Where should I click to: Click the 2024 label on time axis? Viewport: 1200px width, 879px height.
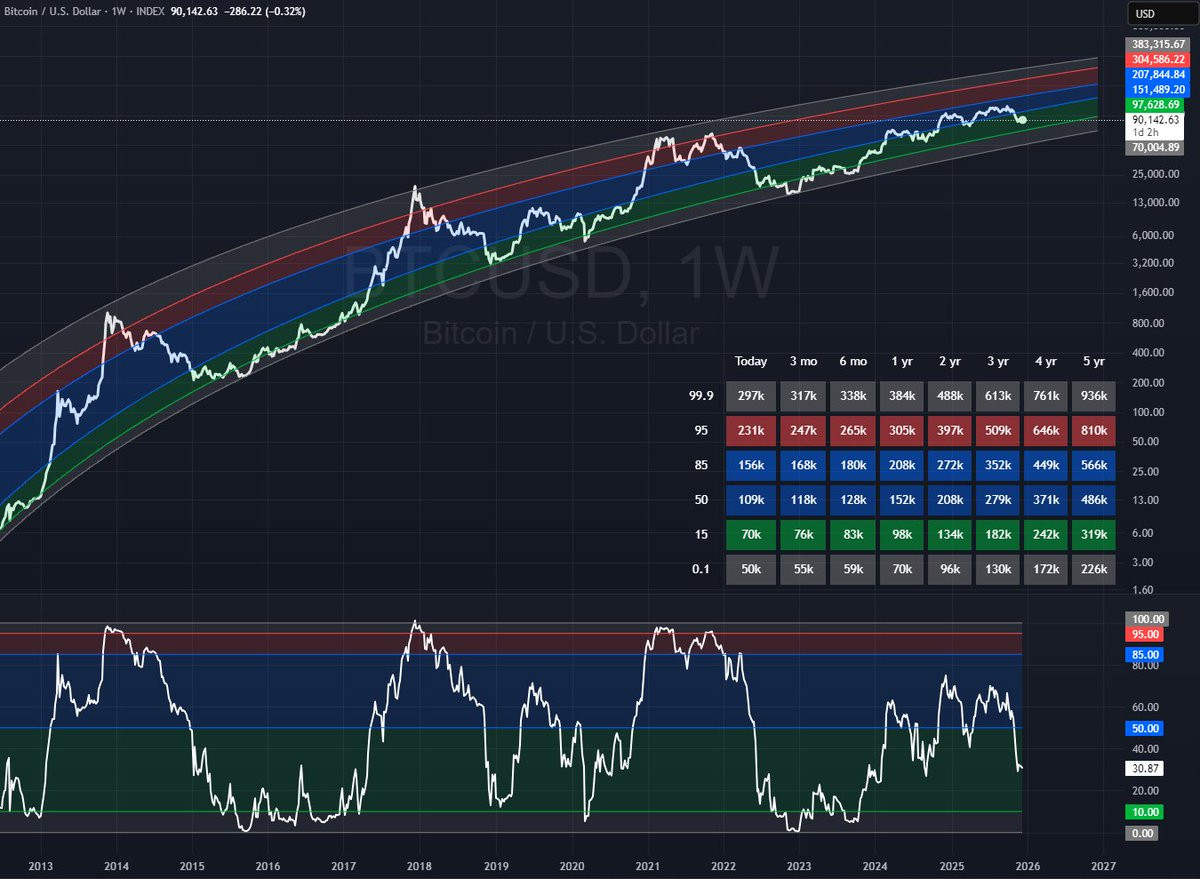[x=875, y=865]
